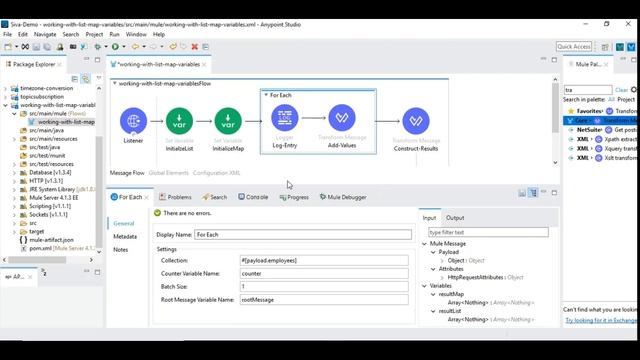Screen dimensions: 640x360
Task: Expand the src/main/resources folder
Action: (14, 139)
